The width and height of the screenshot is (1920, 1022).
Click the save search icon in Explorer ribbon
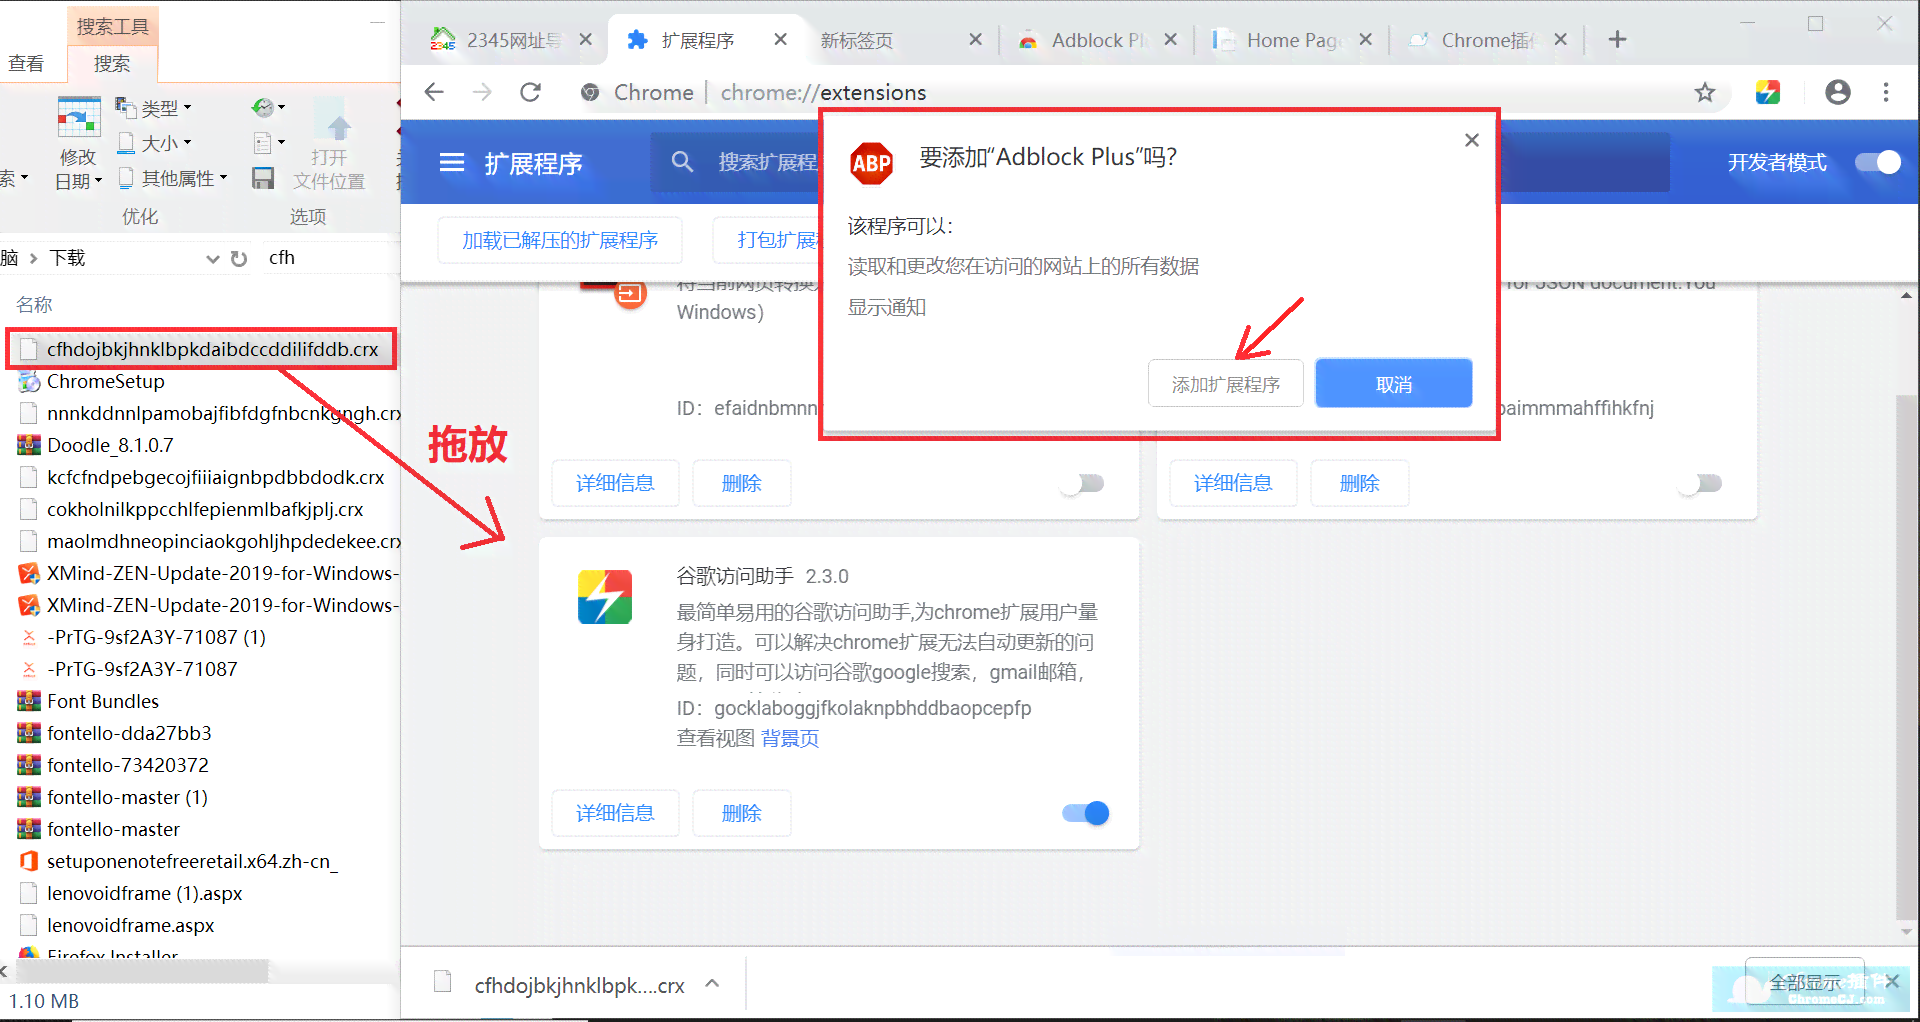pos(263,178)
